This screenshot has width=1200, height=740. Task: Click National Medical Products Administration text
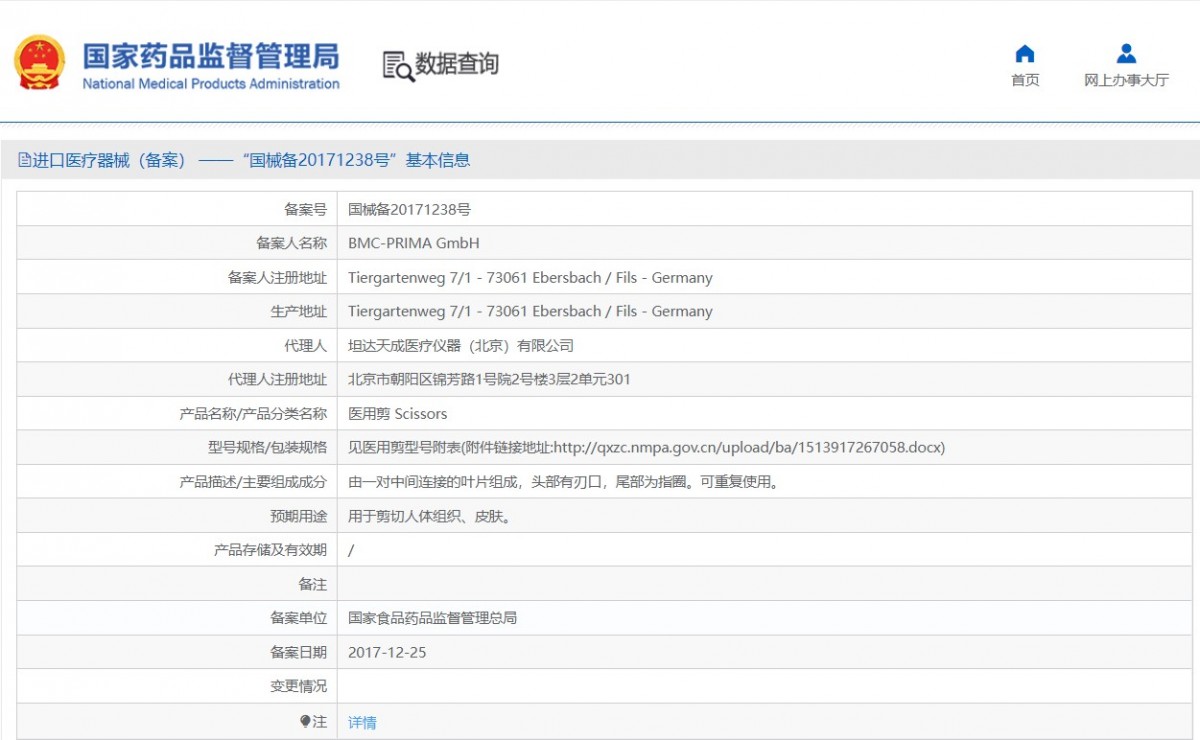click(211, 84)
